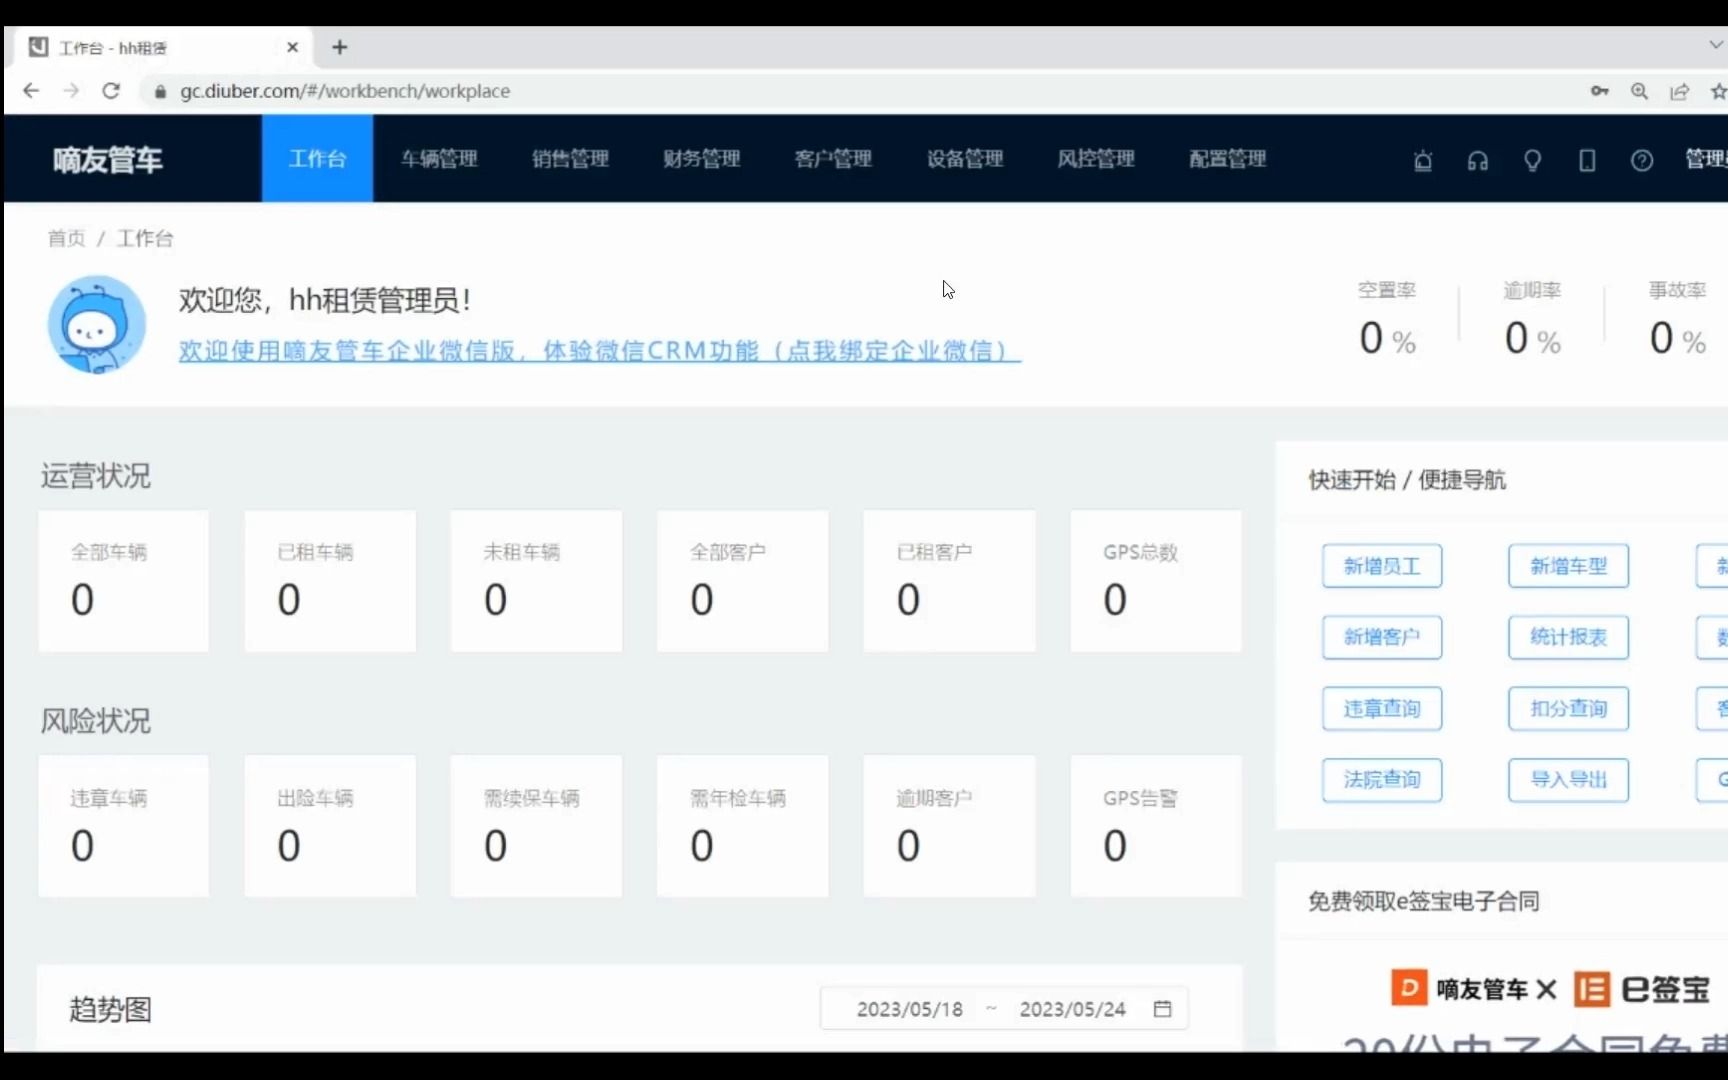
Task: Click the 嘀友管车 logo
Action: [108, 160]
